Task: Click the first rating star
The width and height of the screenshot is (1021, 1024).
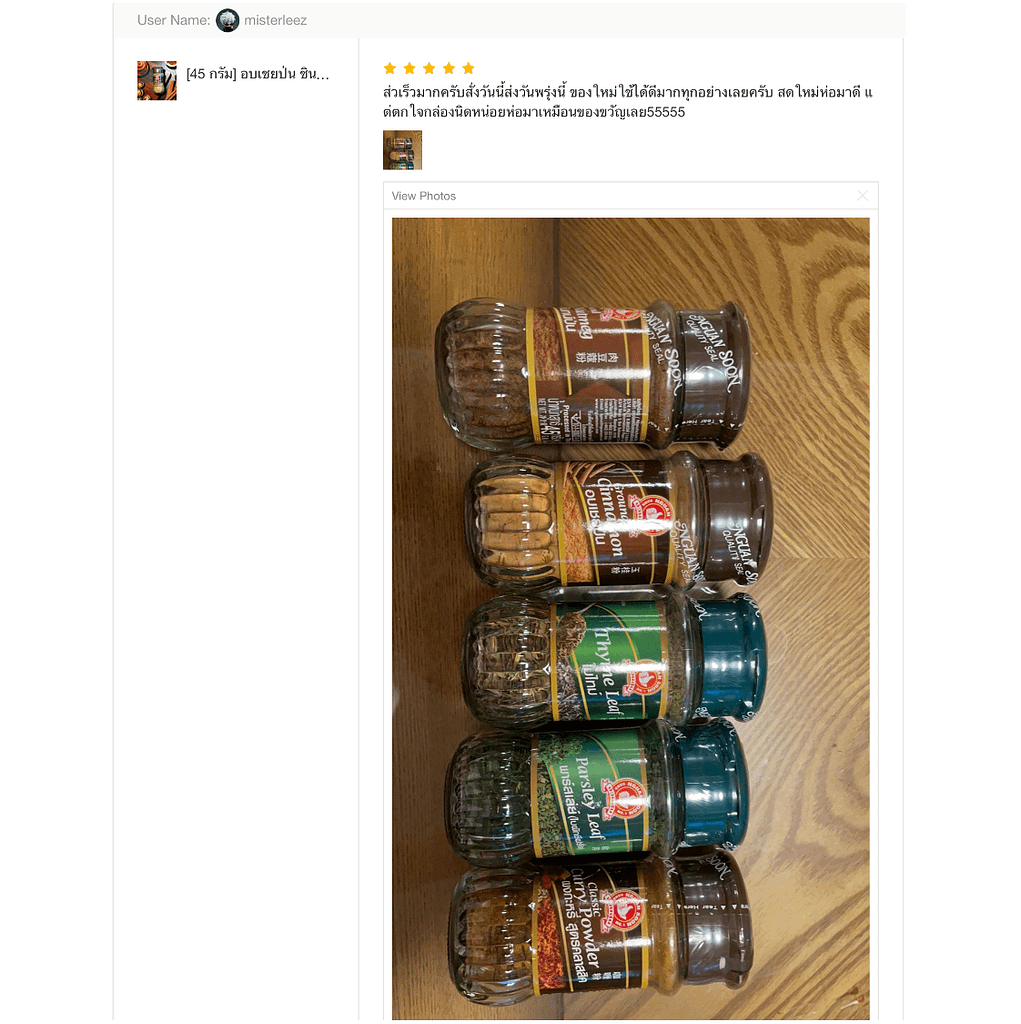Action: tap(390, 68)
